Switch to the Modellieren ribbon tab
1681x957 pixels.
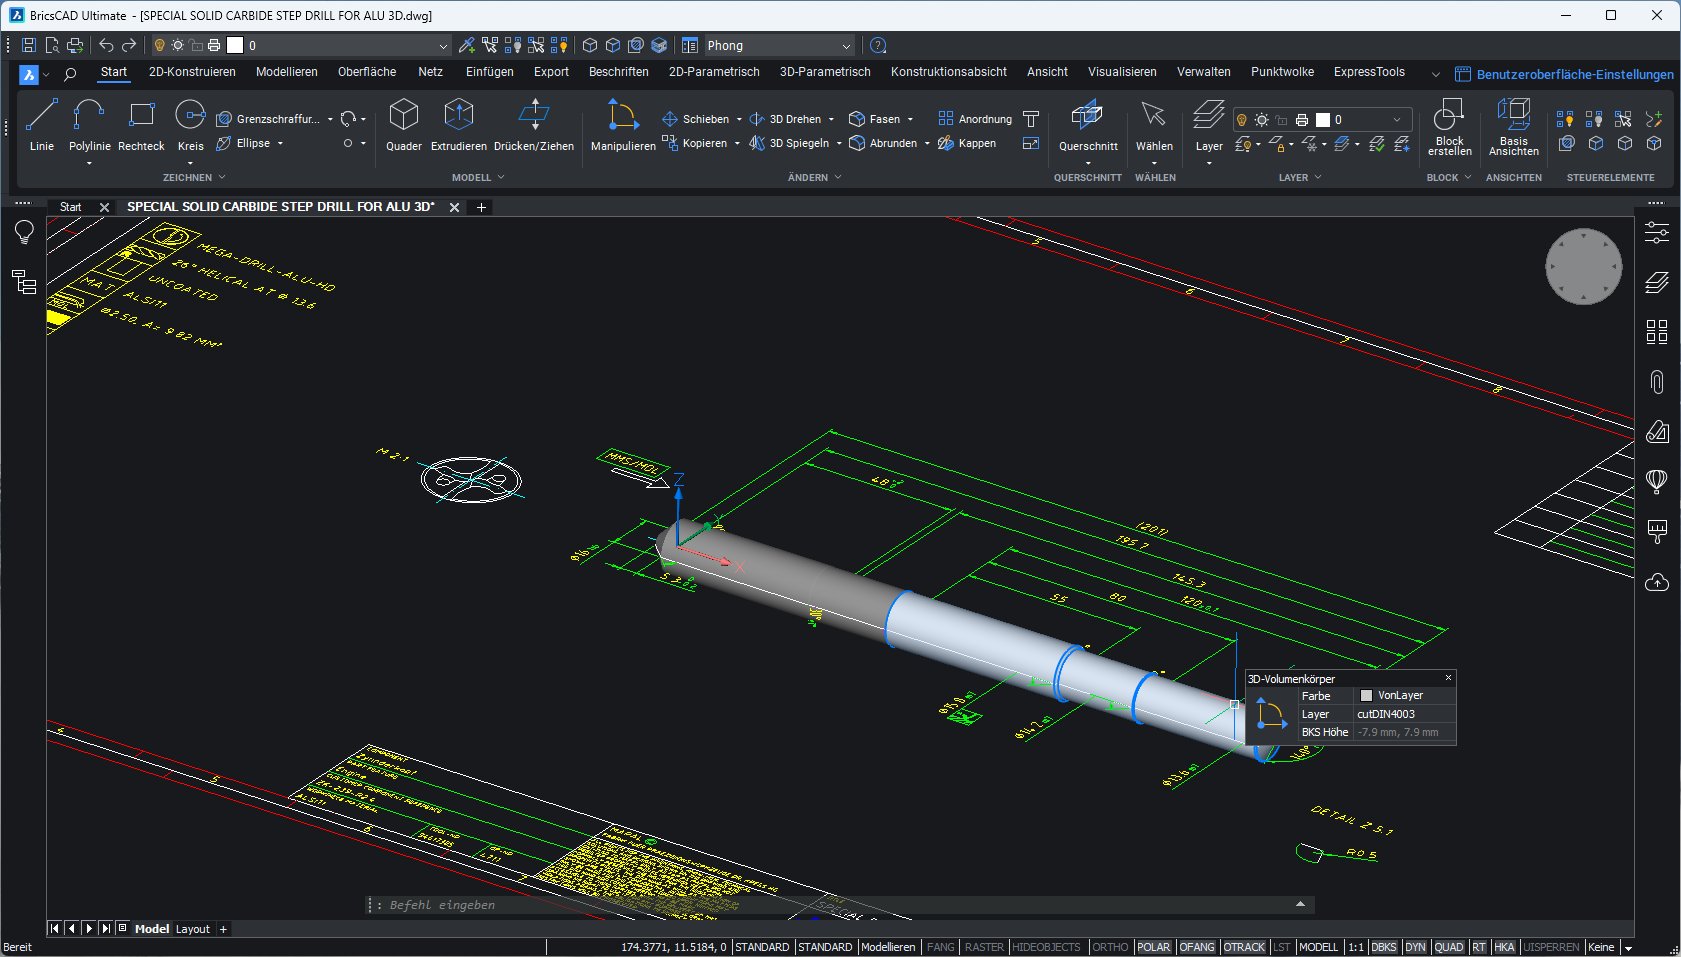pos(287,72)
